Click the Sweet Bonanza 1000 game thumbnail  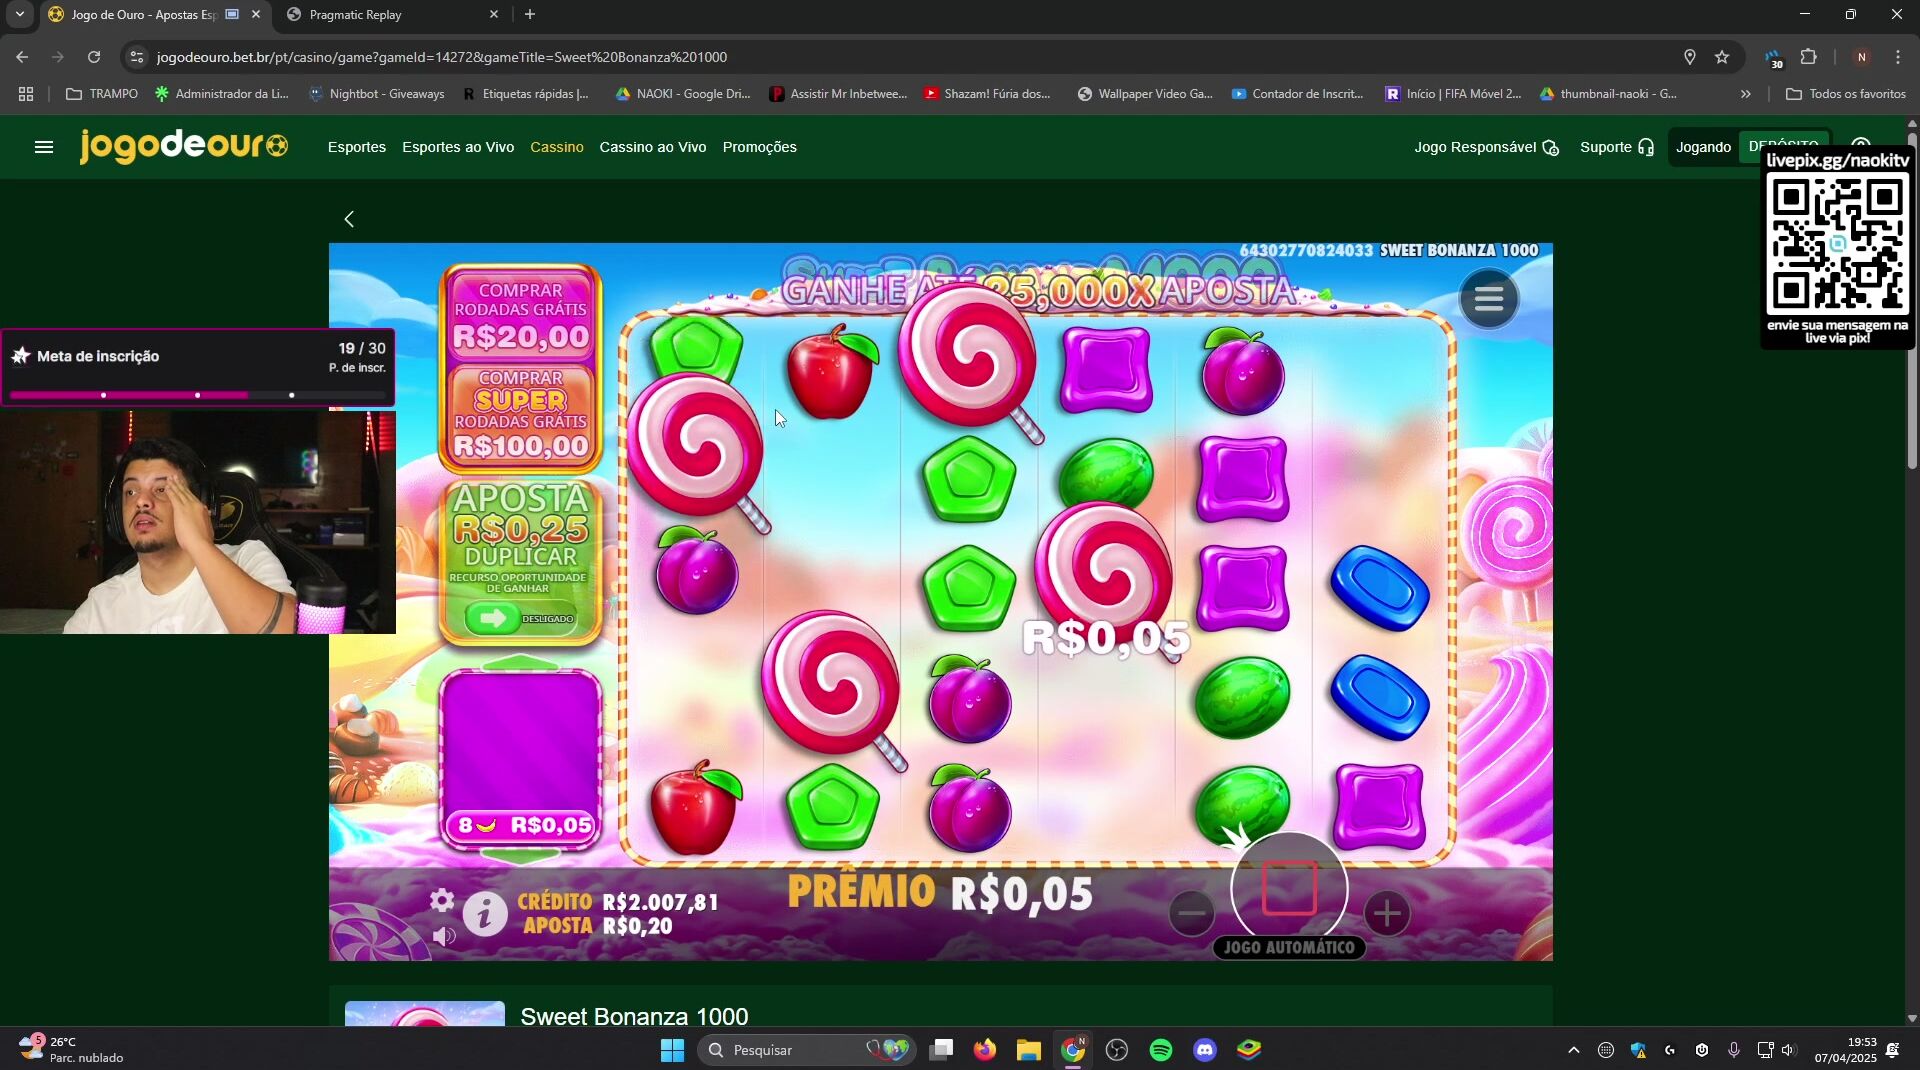tap(425, 1012)
